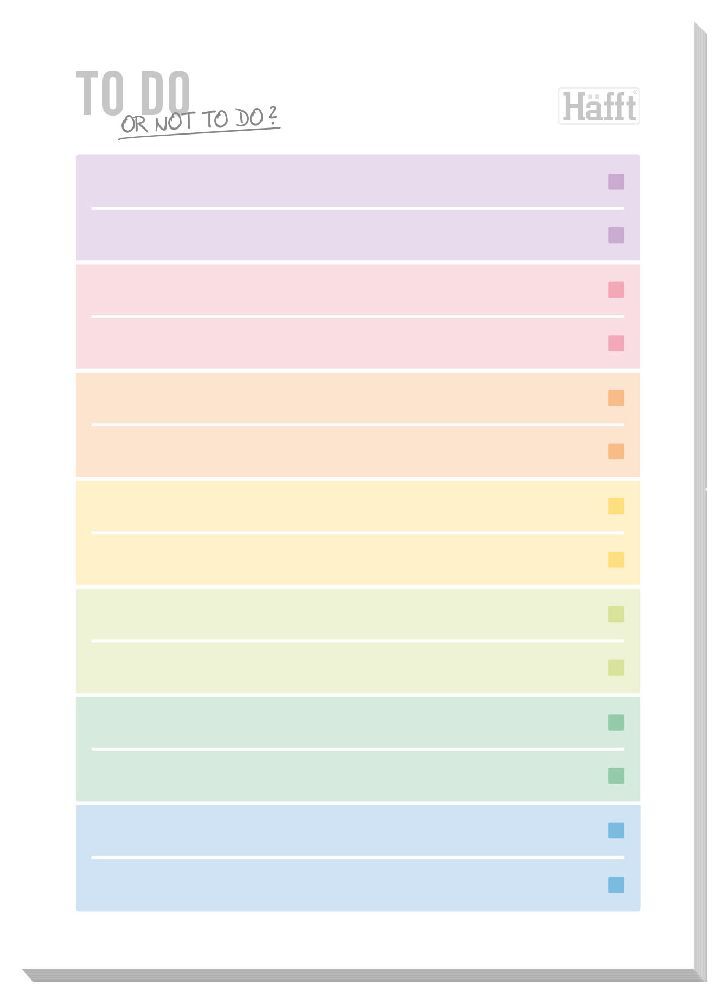Select the upper yellow checkbox
Screen dimensions: 727x1000
coord(615,506)
